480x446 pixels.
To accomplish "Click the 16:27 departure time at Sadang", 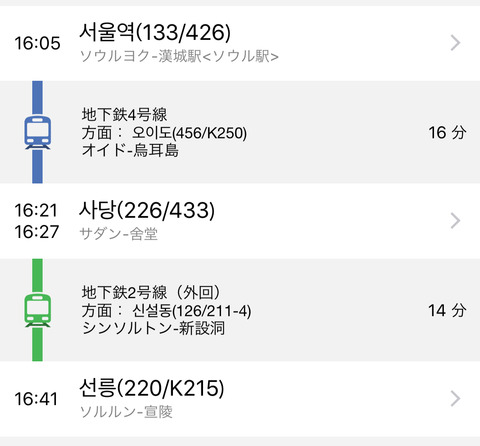I will coord(37,232).
